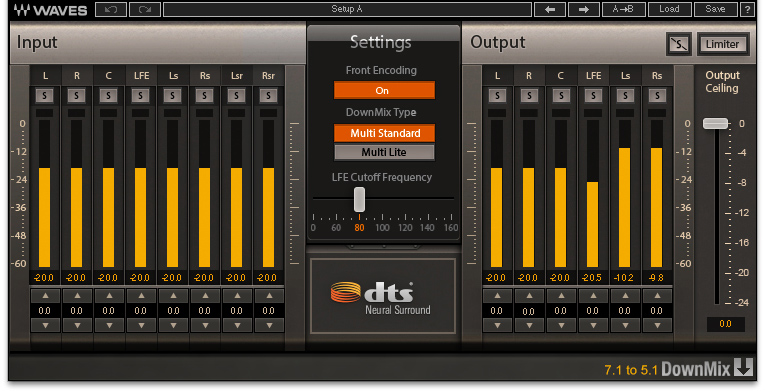
Task: Solo the input R channel
Action: click(x=77, y=96)
